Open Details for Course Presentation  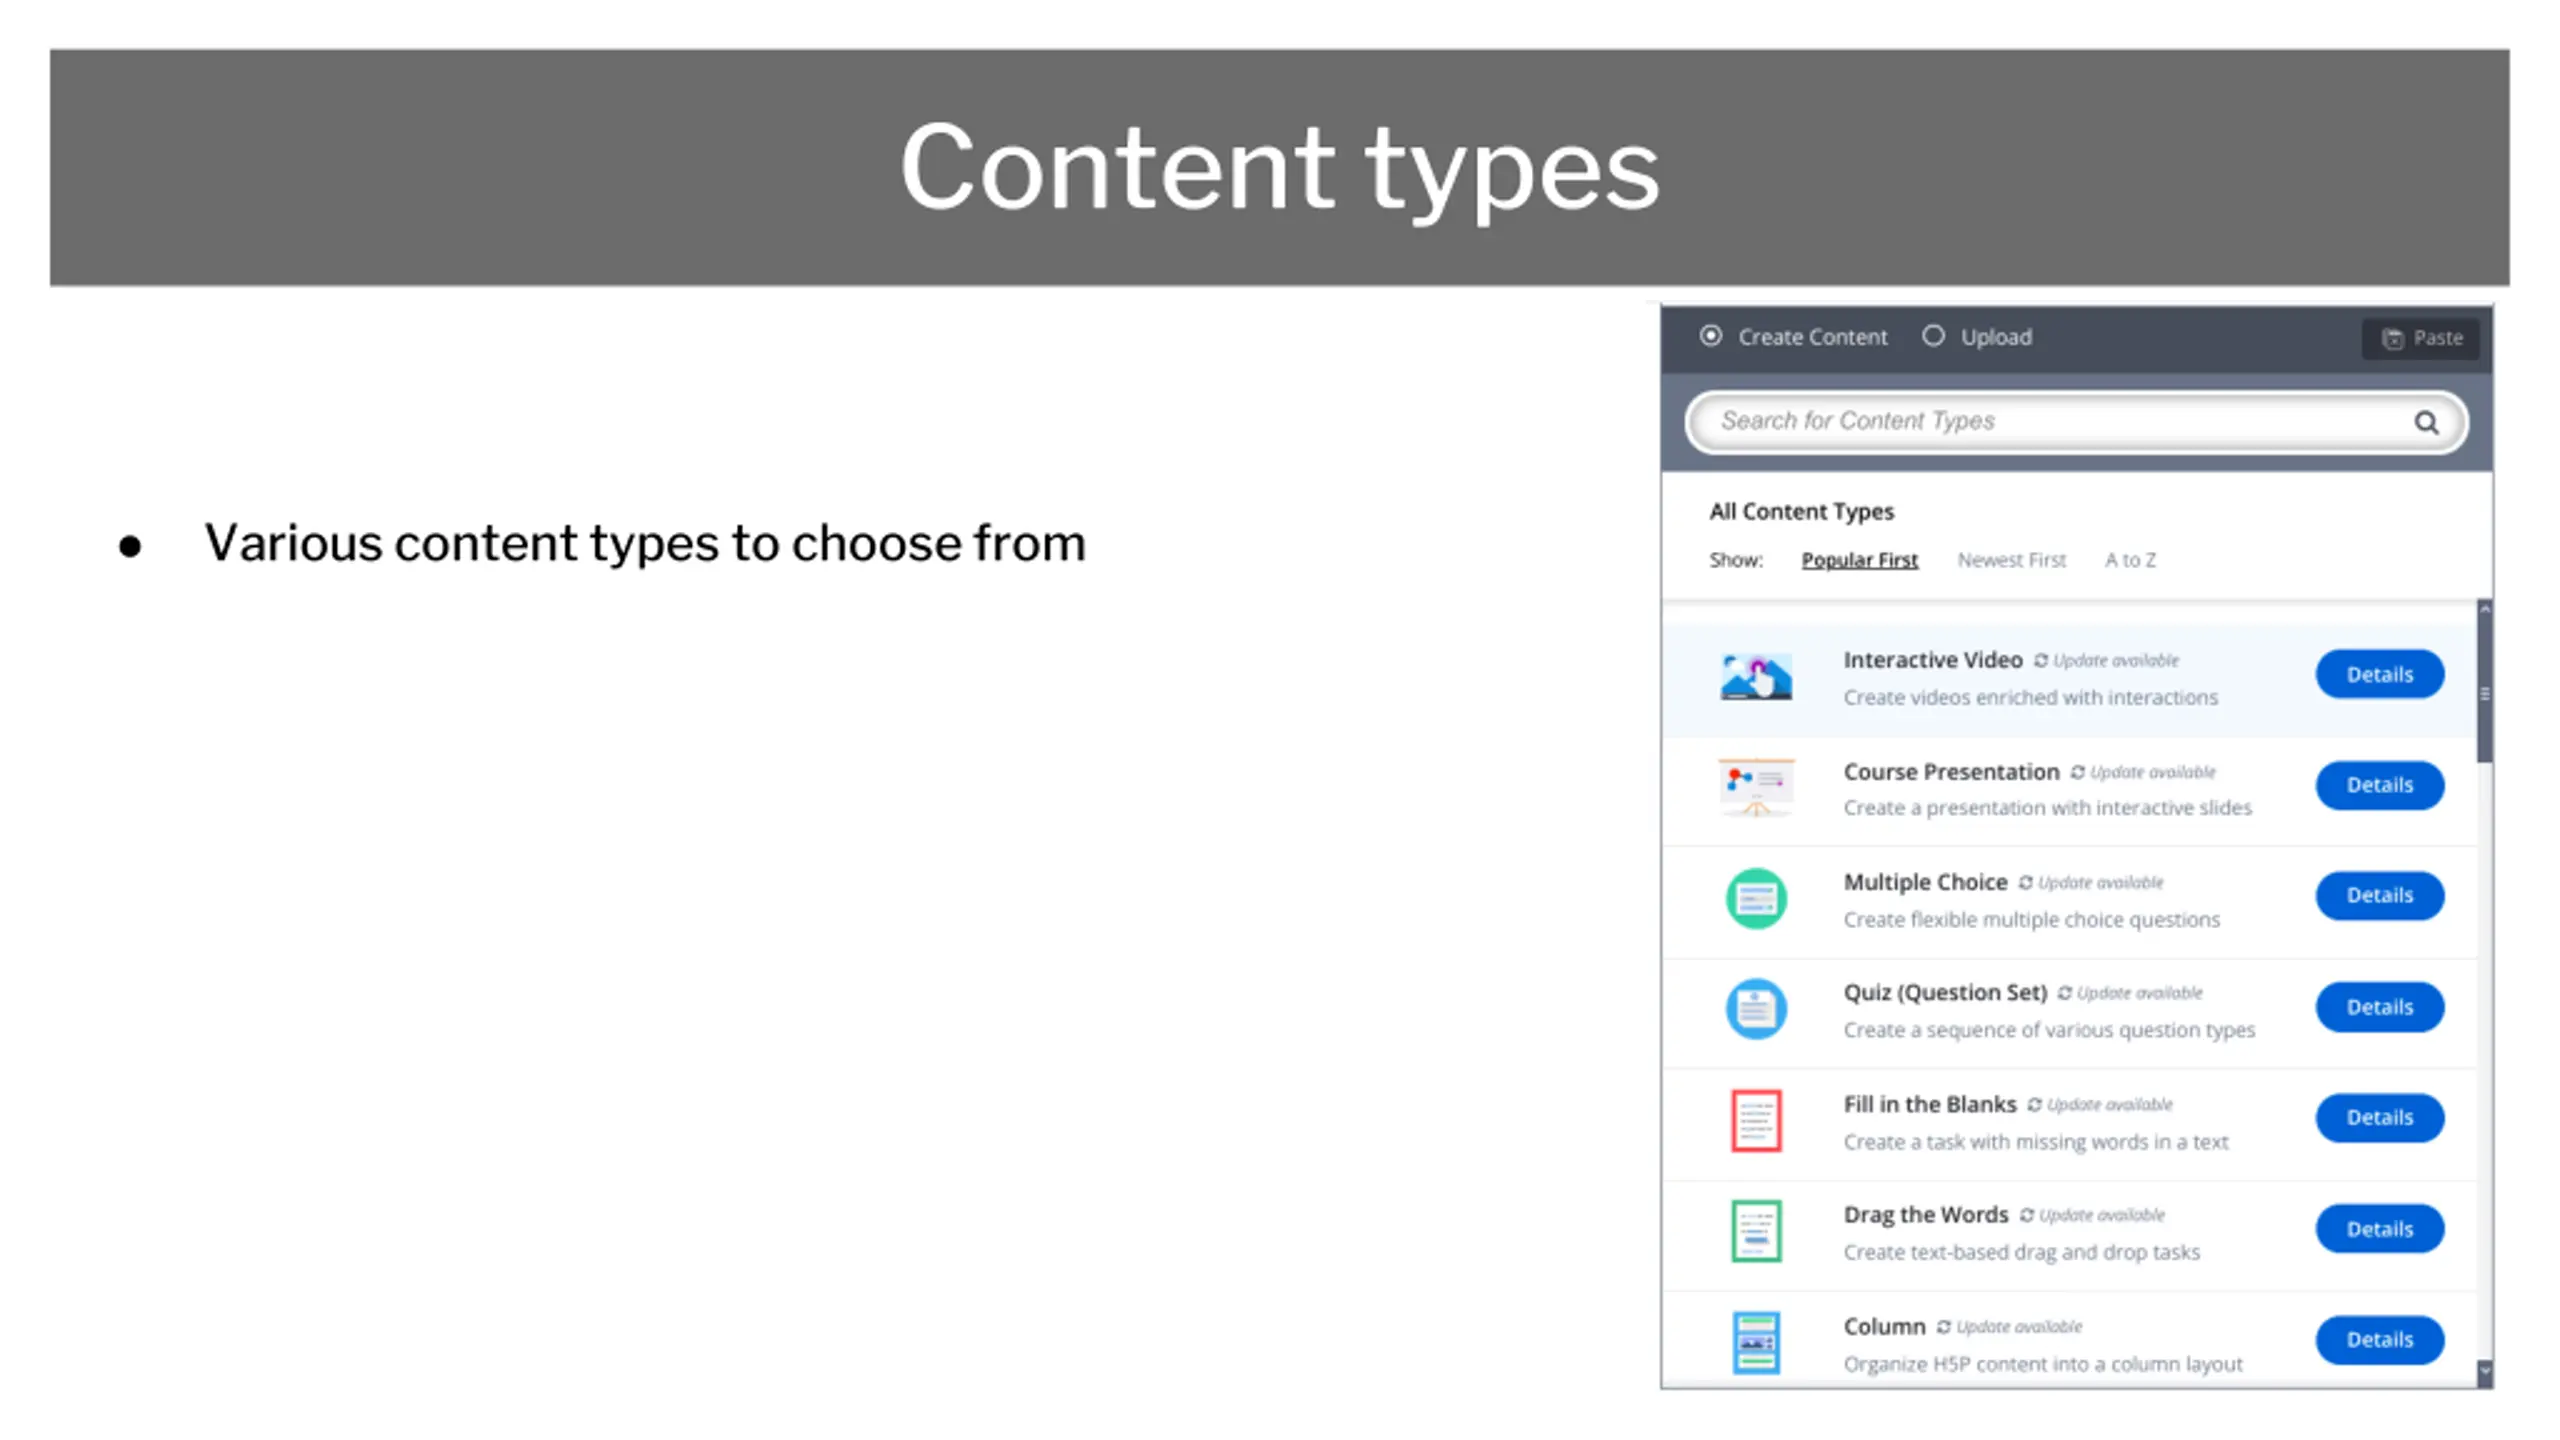point(2379,785)
